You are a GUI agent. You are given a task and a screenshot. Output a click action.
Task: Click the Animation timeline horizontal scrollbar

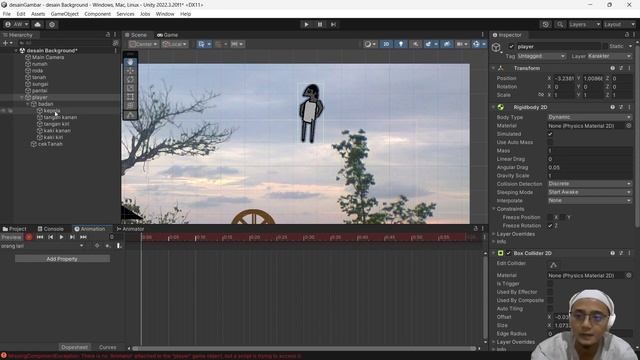(305, 348)
